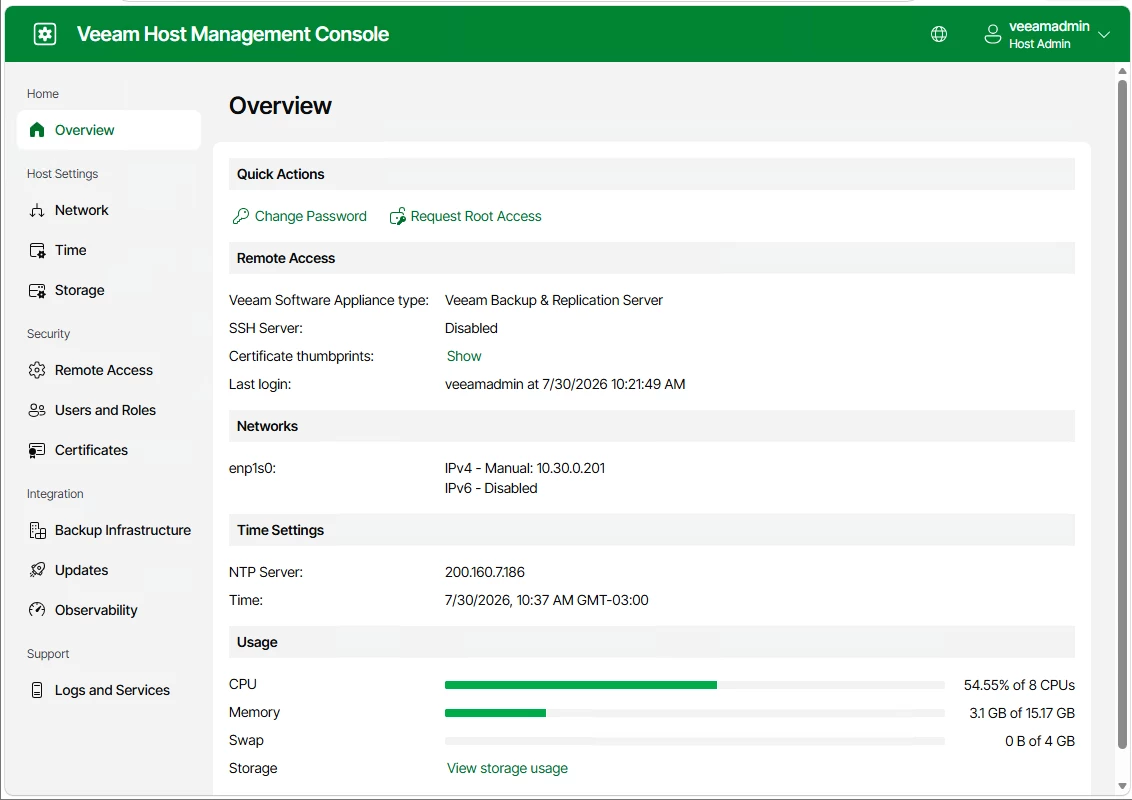The image size is (1132, 800).
Task: Click the key icon beside Change Password
Action: click(x=240, y=216)
